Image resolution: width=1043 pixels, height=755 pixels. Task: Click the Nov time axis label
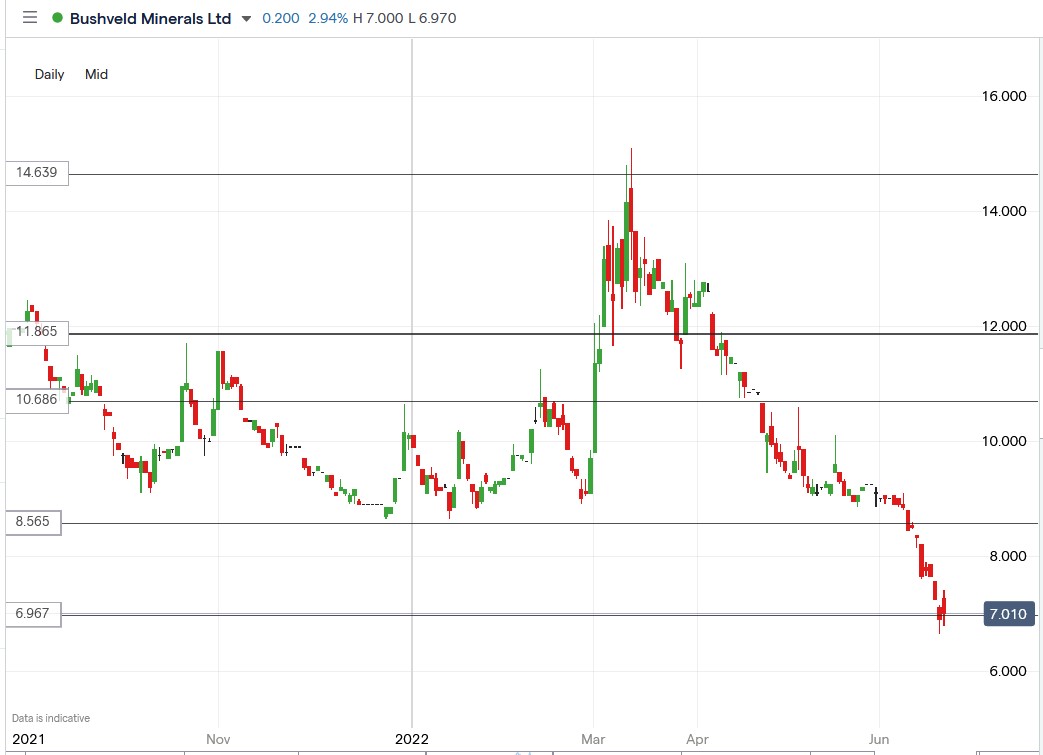218,739
